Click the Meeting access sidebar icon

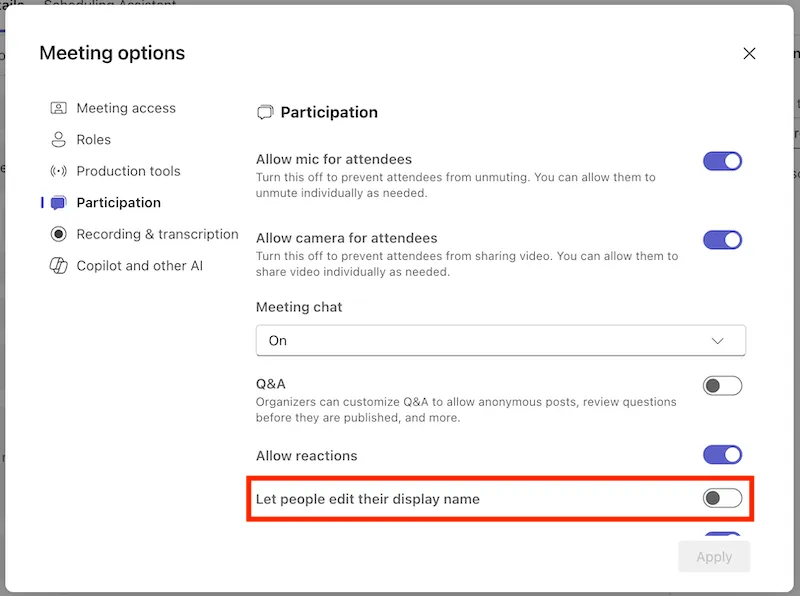(x=58, y=108)
